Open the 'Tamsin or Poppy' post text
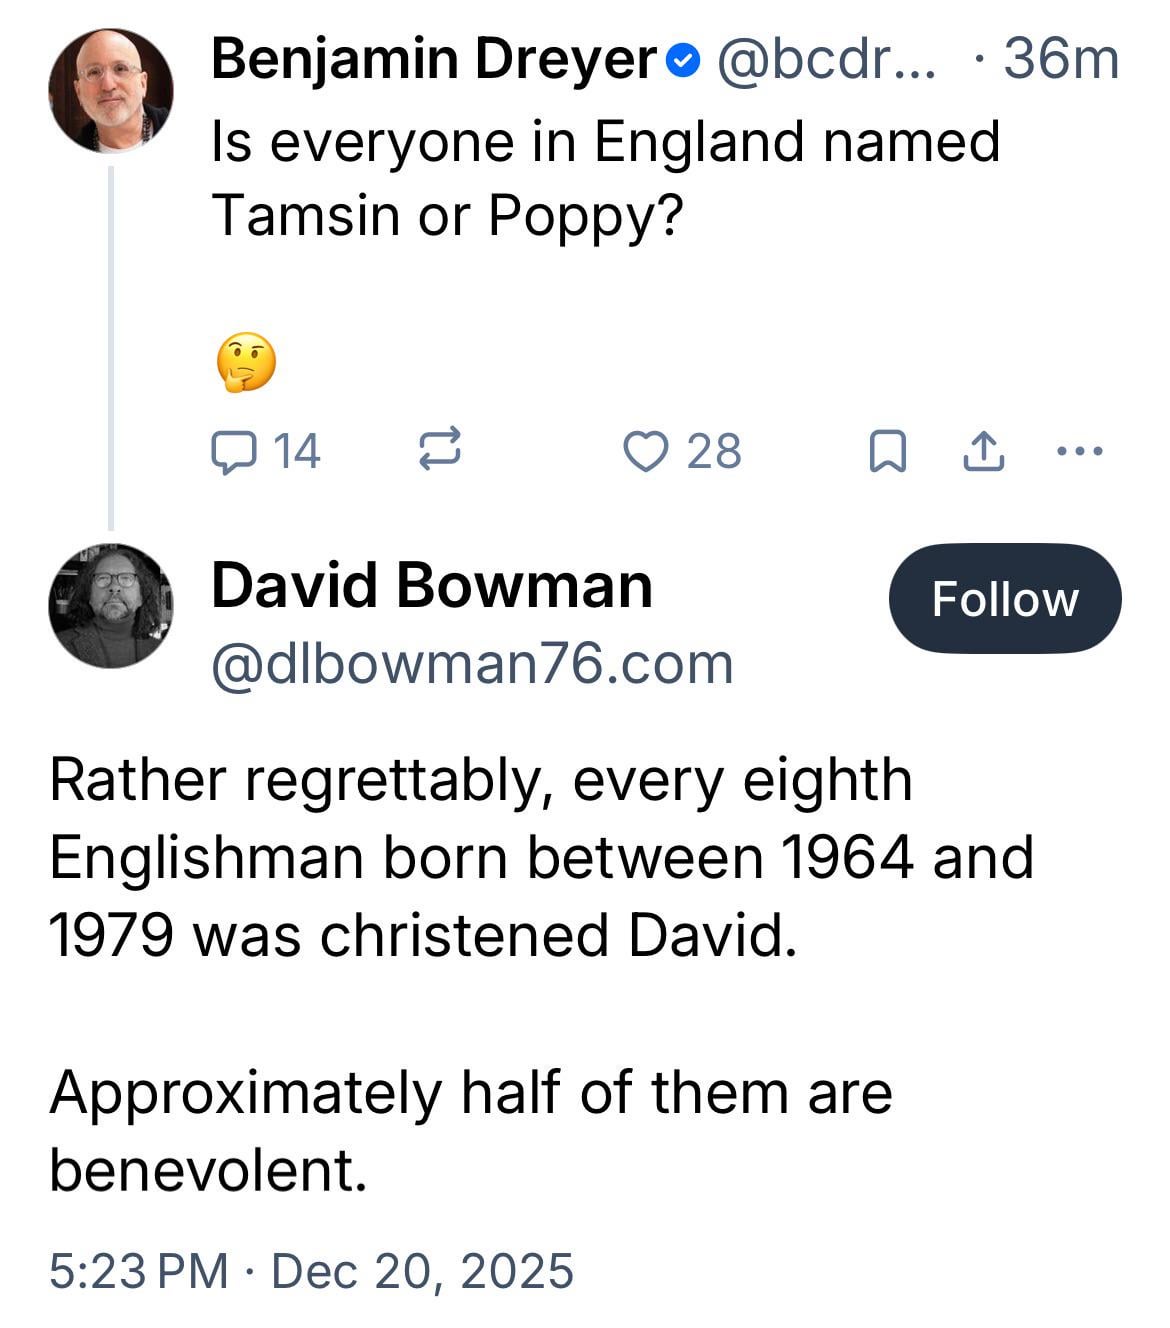The image size is (1170, 1328). pos(605,177)
